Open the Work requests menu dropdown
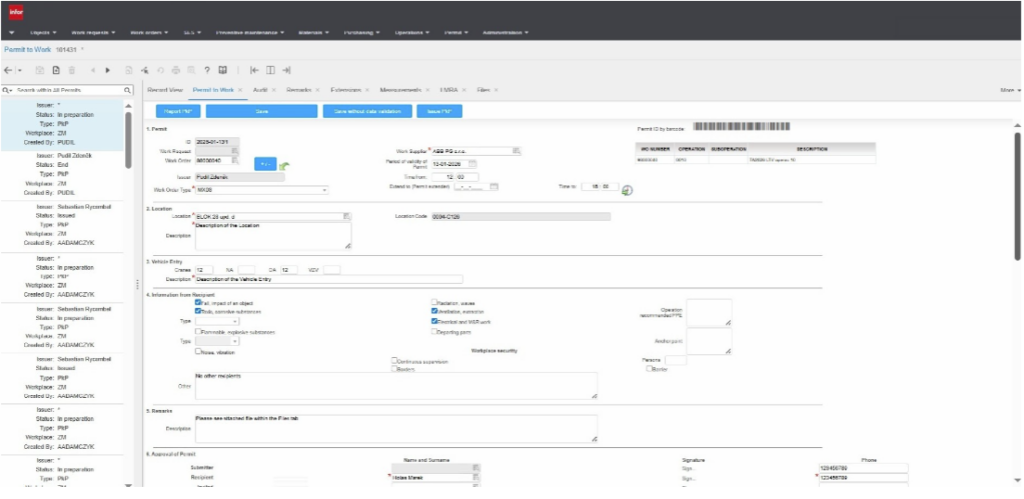Screen dimensions: 1024x499 click(93, 32)
